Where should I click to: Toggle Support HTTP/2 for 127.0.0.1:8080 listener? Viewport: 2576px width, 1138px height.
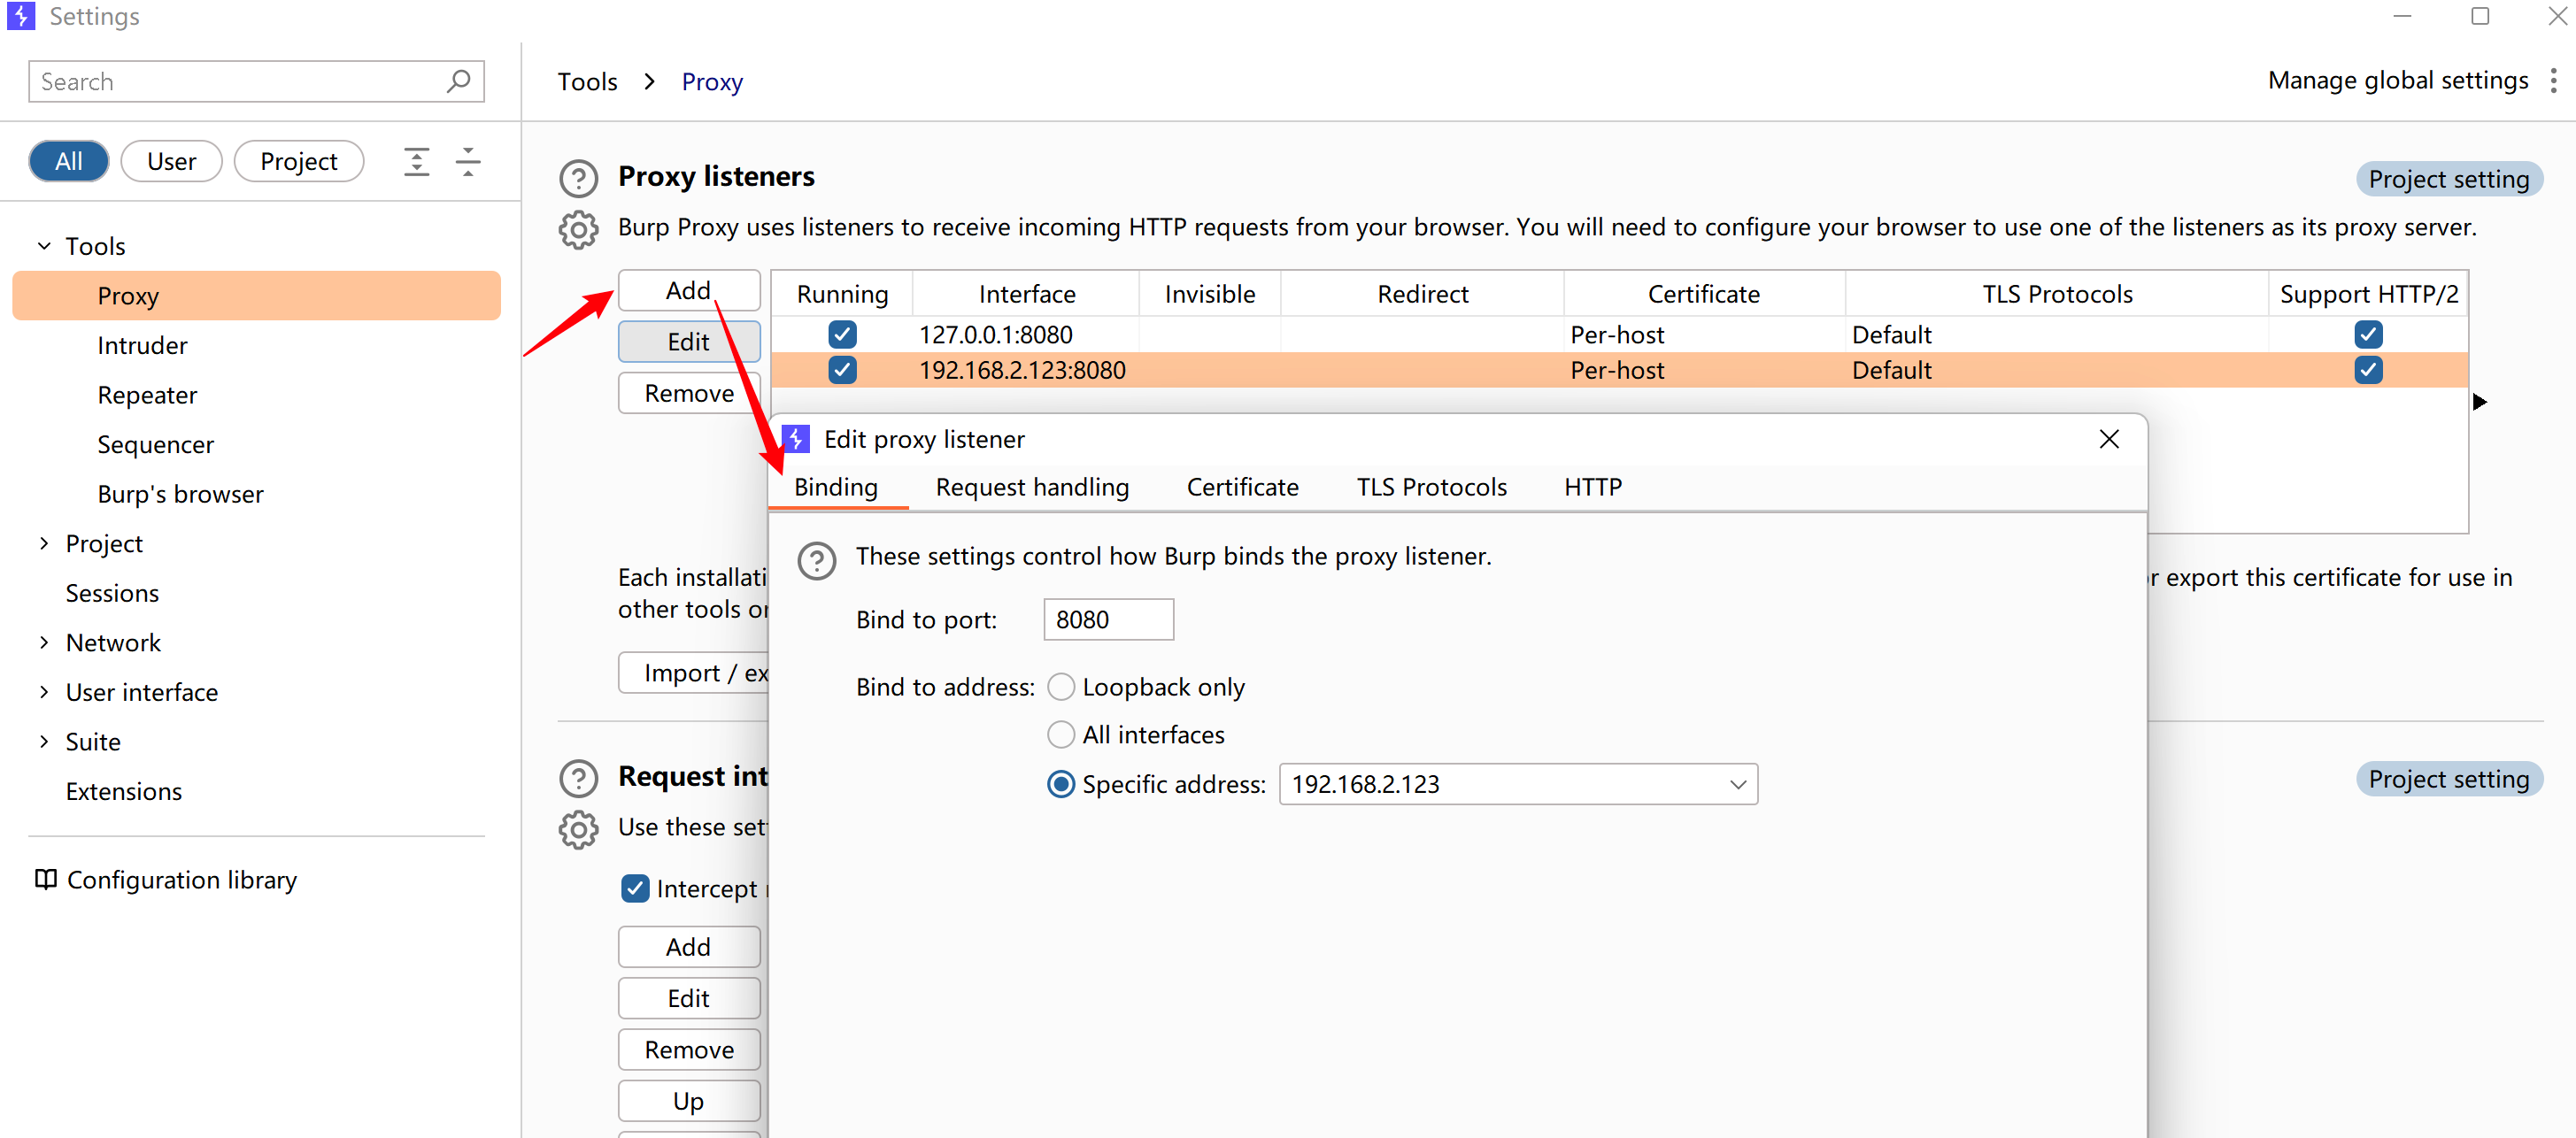pos(2368,334)
